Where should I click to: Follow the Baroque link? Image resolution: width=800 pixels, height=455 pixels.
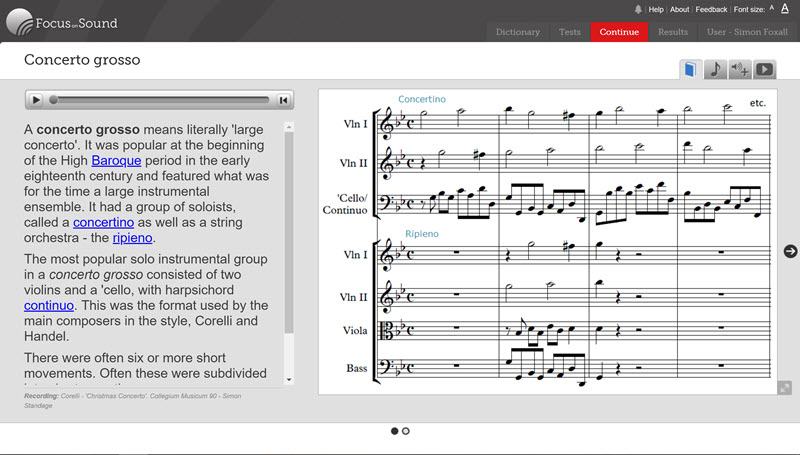coord(116,161)
